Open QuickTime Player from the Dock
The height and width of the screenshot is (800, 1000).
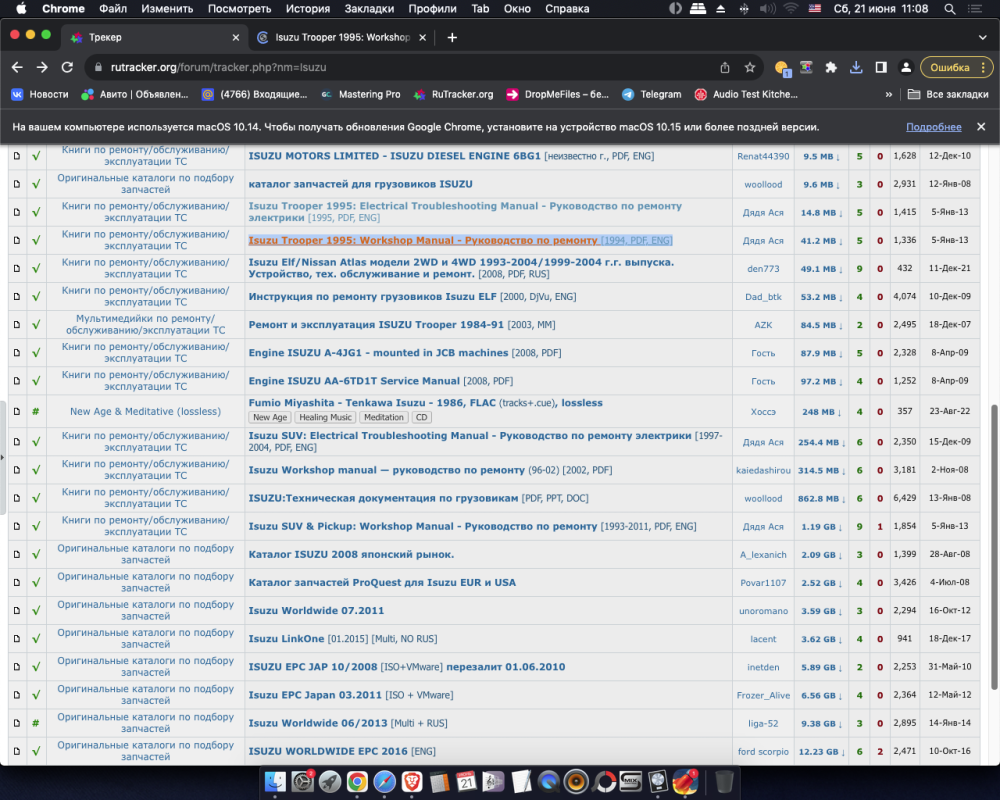[548, 781]
